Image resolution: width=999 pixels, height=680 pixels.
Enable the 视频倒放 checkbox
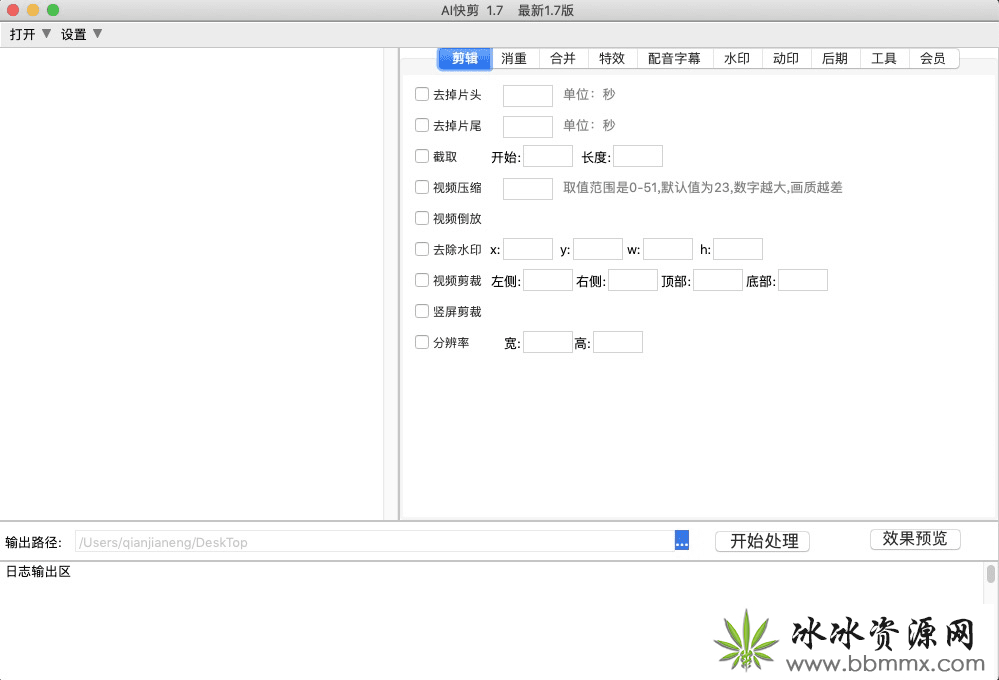(x=422, y=218)
